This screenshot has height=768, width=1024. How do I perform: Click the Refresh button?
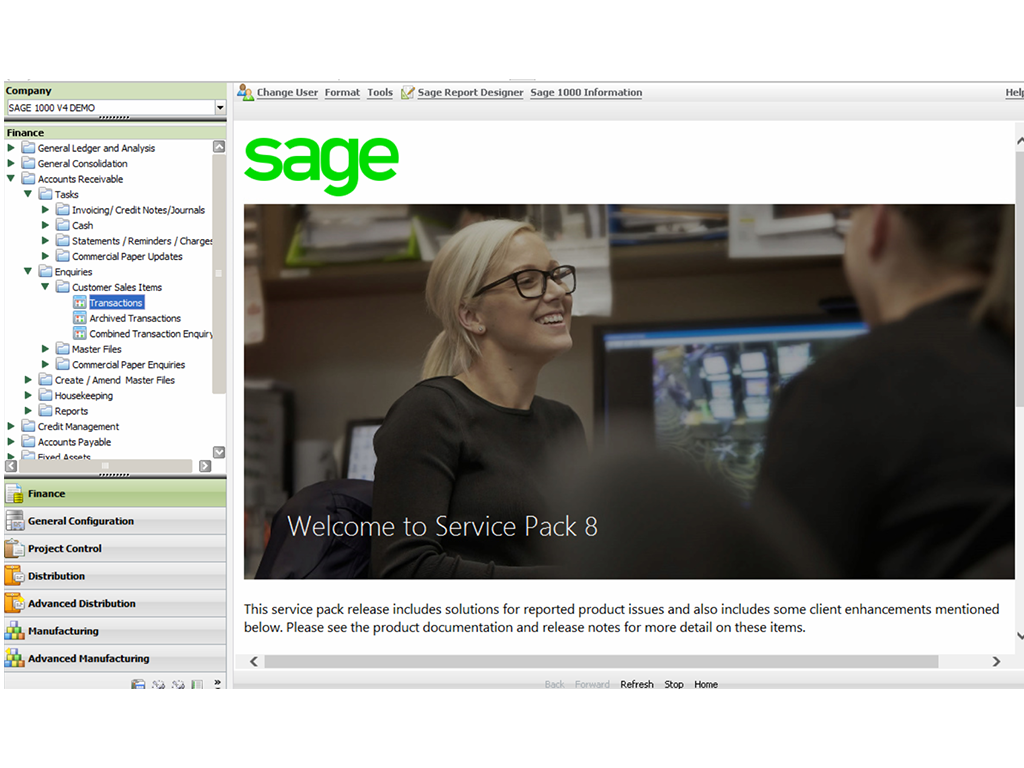pos(637,684)
